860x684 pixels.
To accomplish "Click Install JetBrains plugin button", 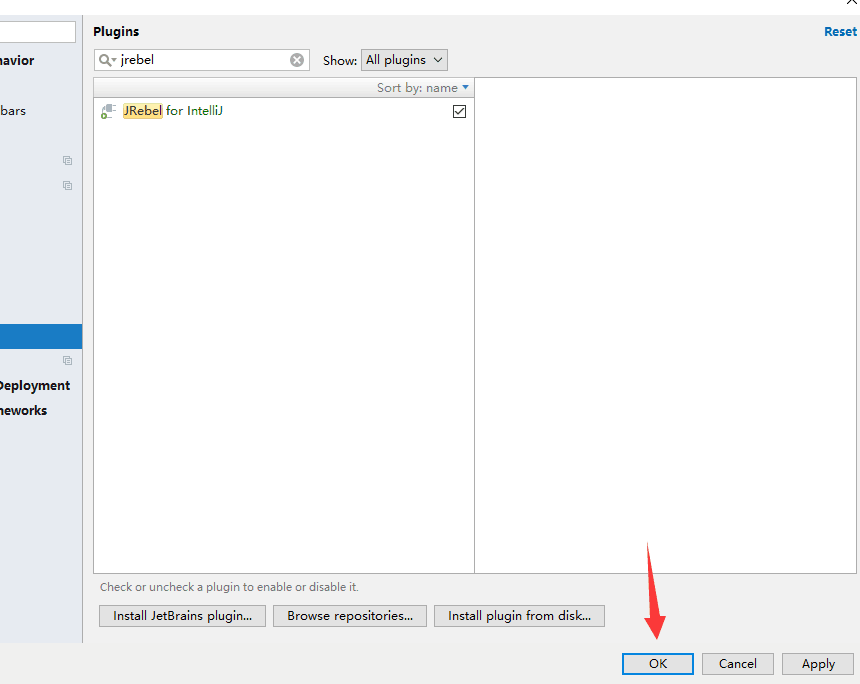I will click(x=182, y=615).
